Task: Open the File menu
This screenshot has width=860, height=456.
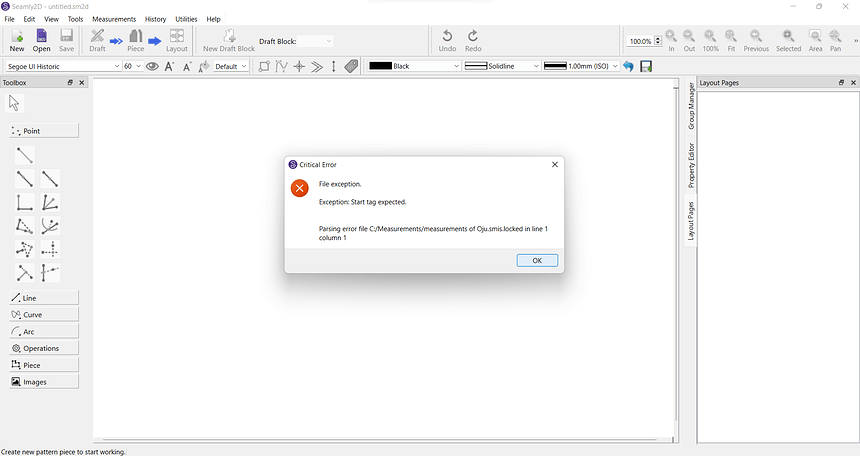Action: [x=9, y=19]
